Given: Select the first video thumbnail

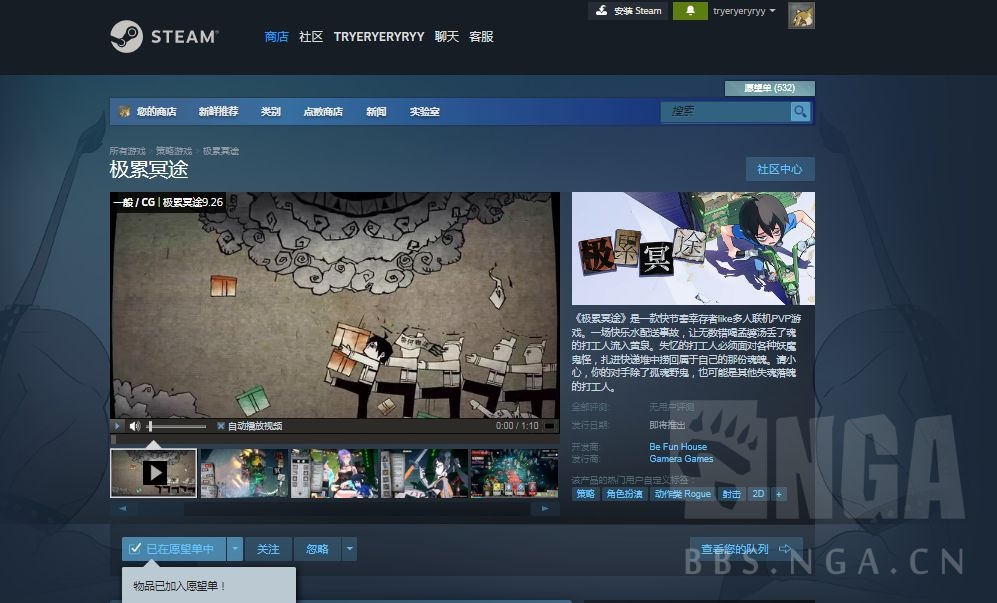Looking at the screenshot, I should tap(153, 473).
